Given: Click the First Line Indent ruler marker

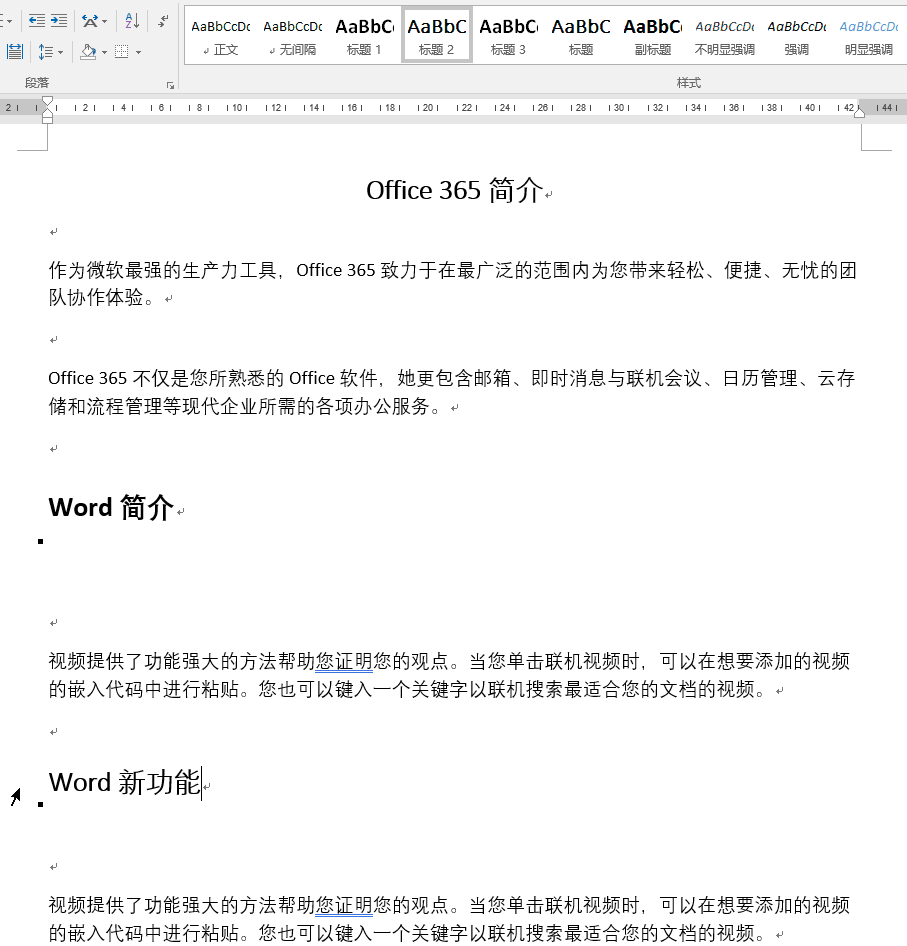Looking at the screenshot, I should [47, 101].
